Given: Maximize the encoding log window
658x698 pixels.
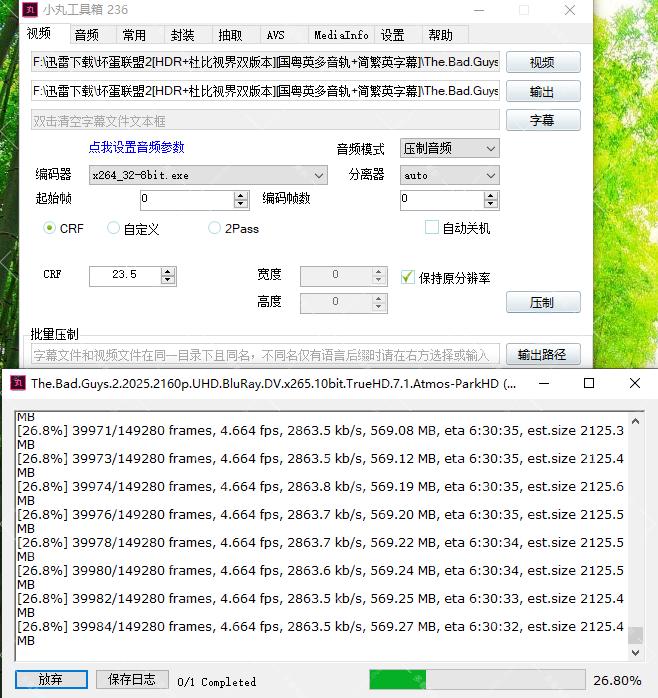Looking at the screenshot, I should [589, 383].
